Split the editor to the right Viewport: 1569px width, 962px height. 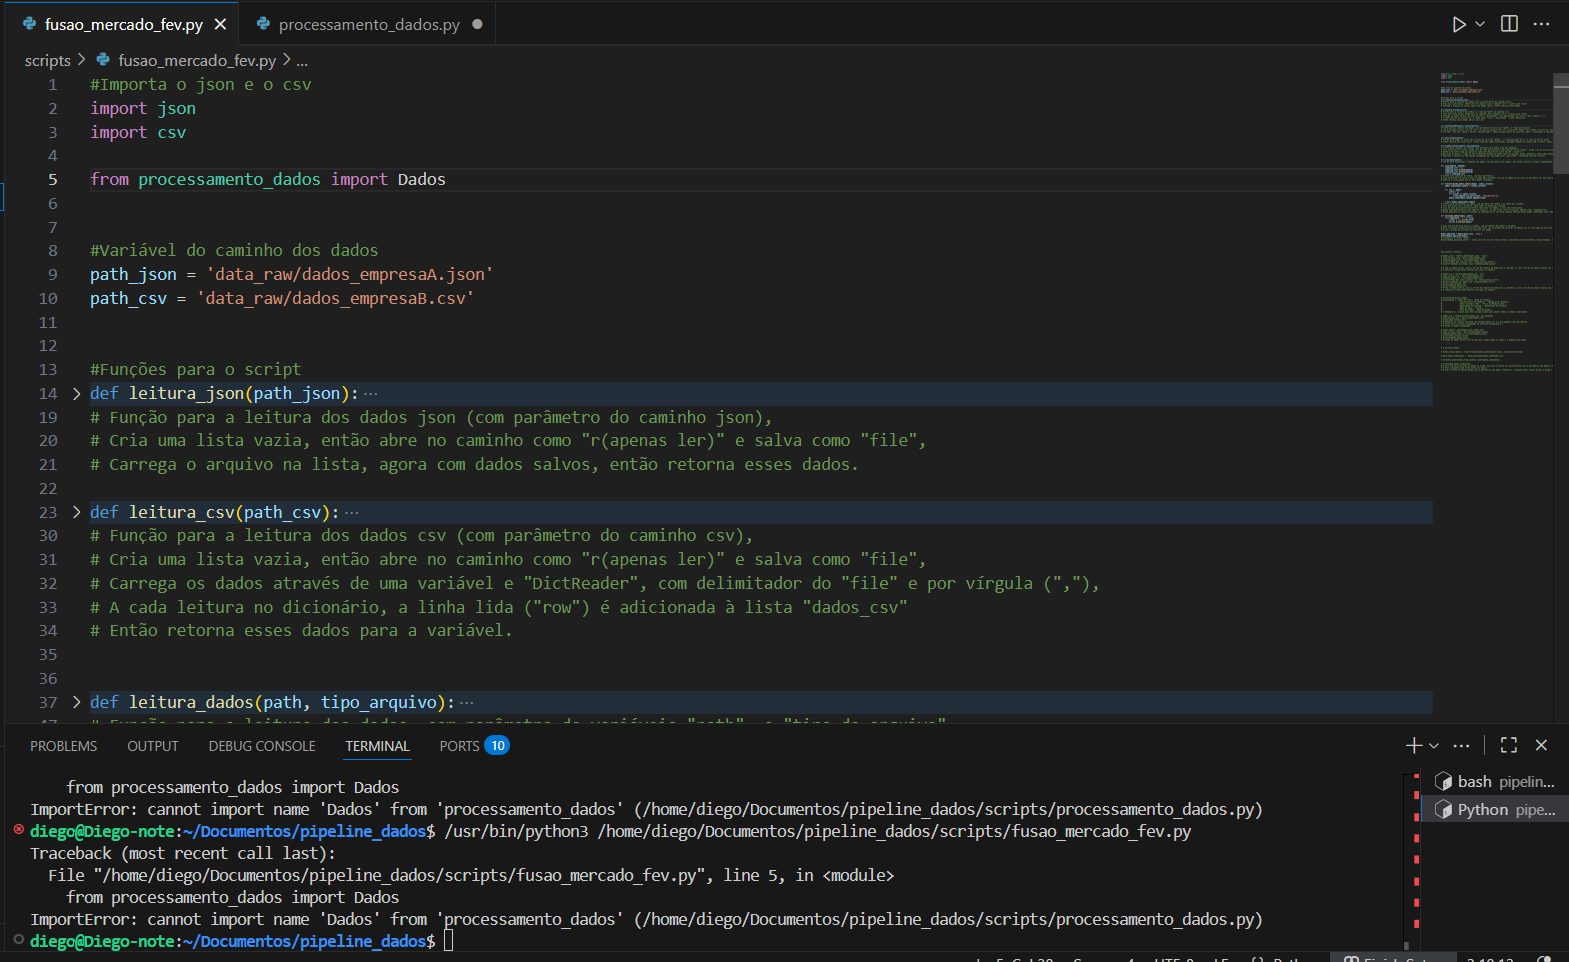click(1509, 24)
